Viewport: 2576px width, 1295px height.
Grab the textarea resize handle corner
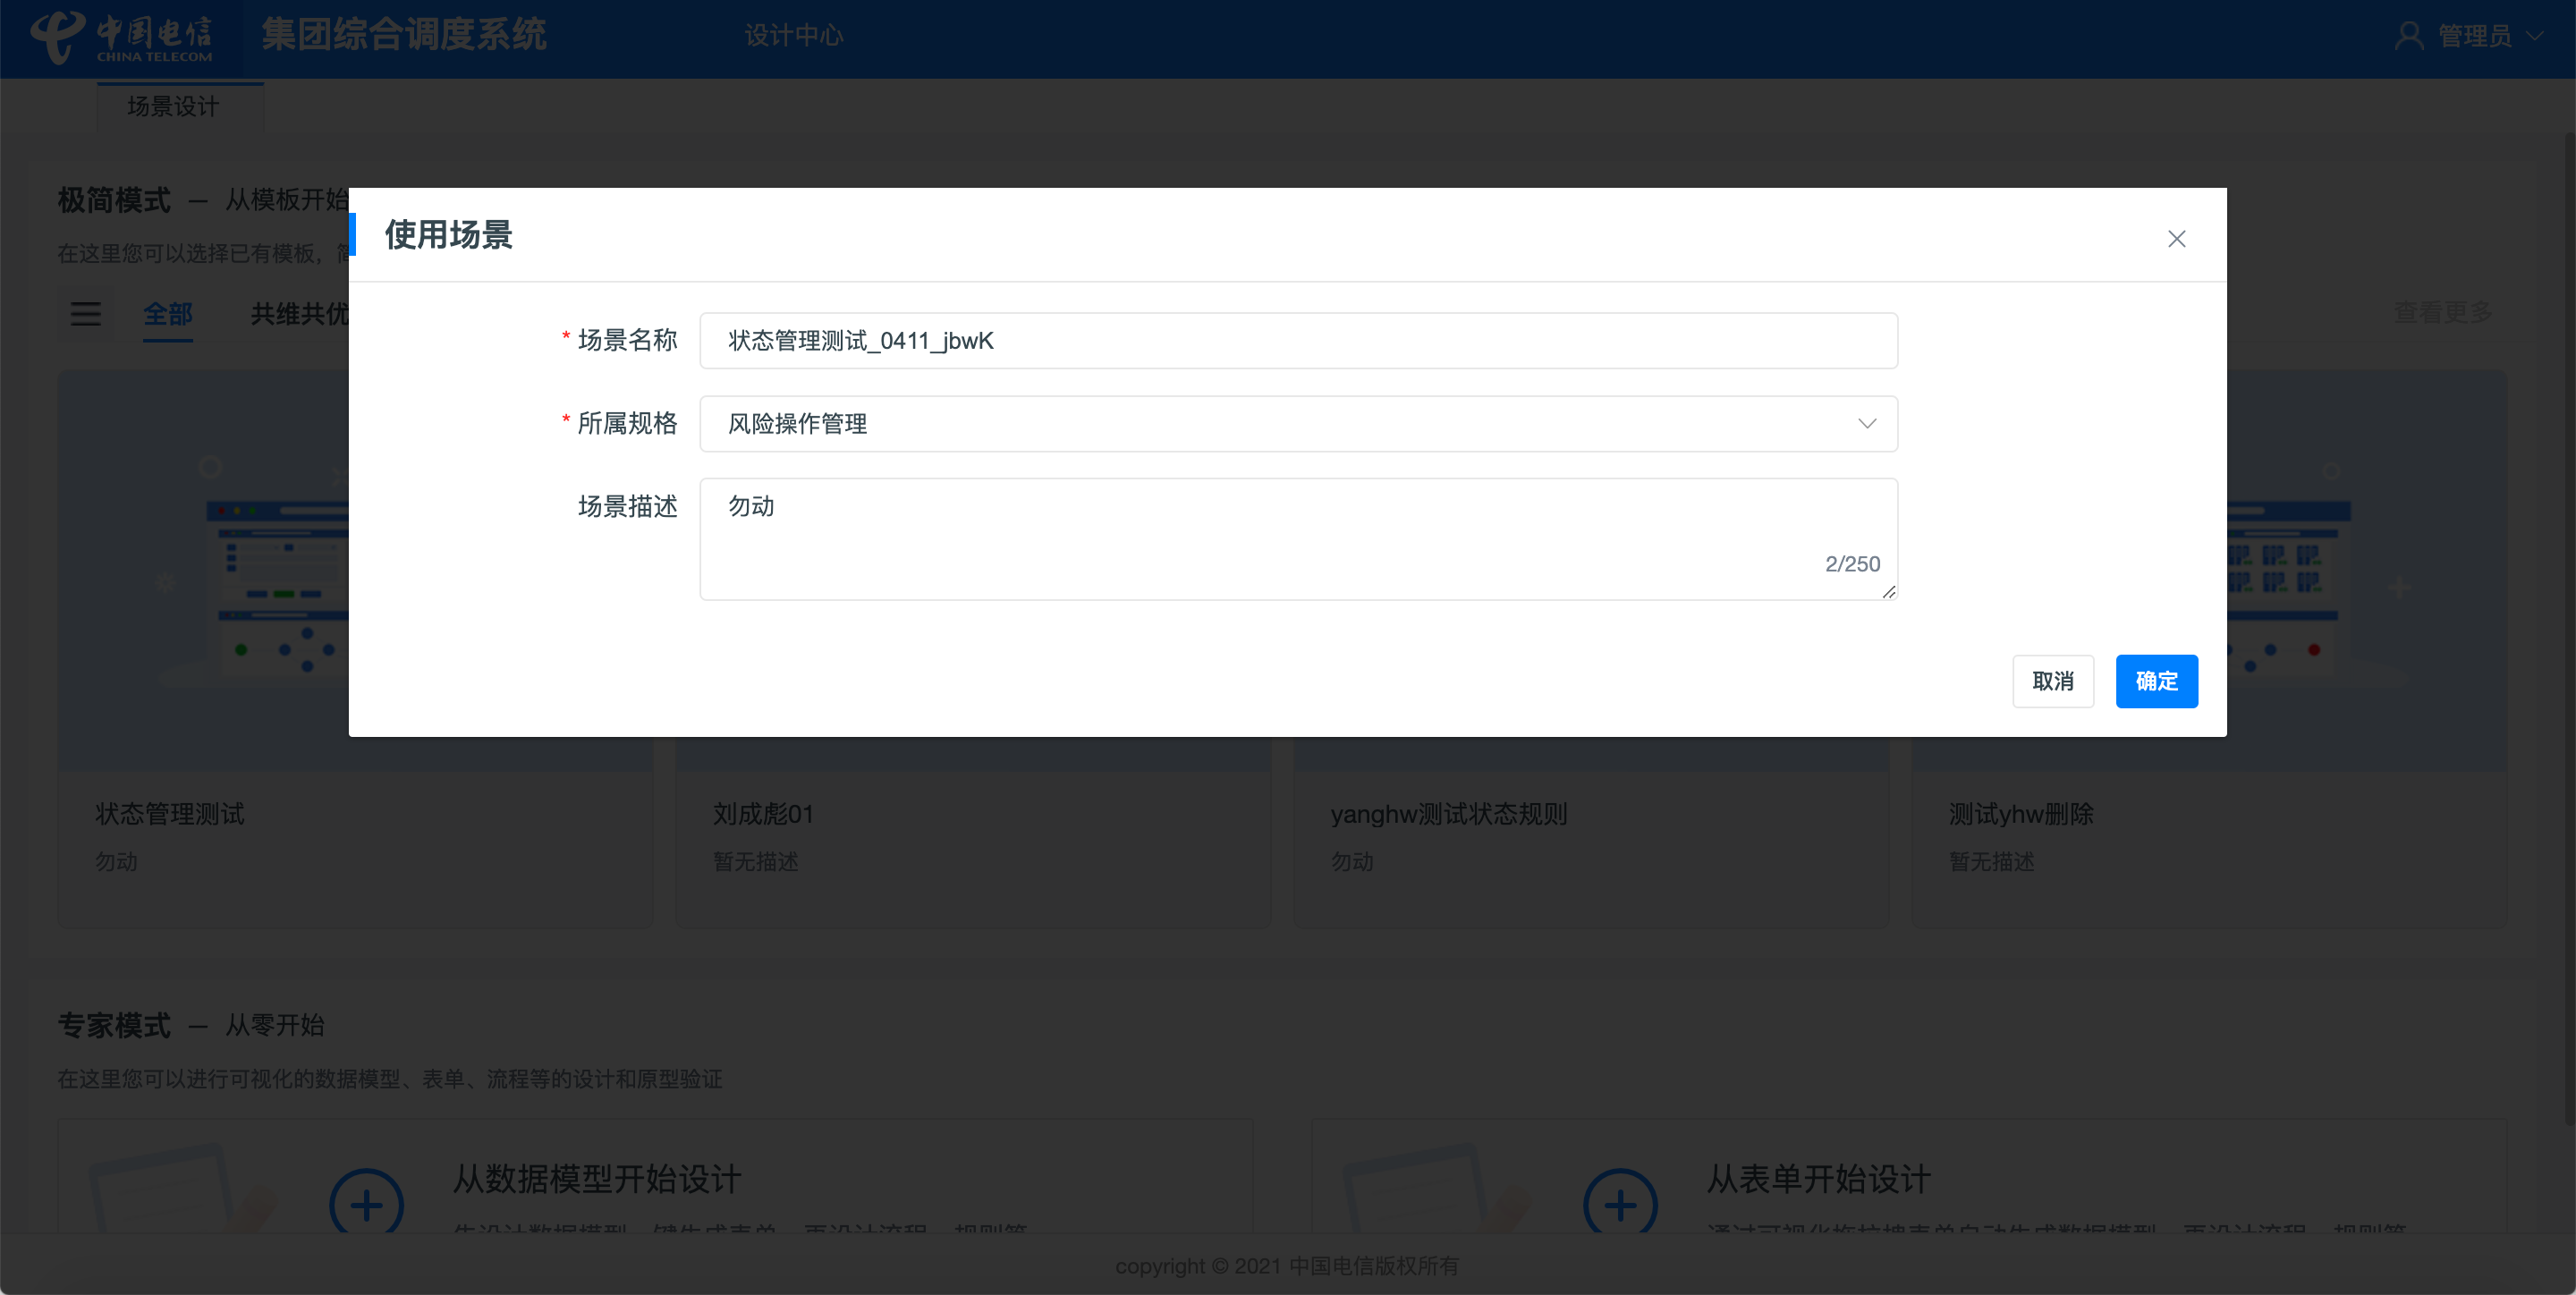pos(1888,592)
